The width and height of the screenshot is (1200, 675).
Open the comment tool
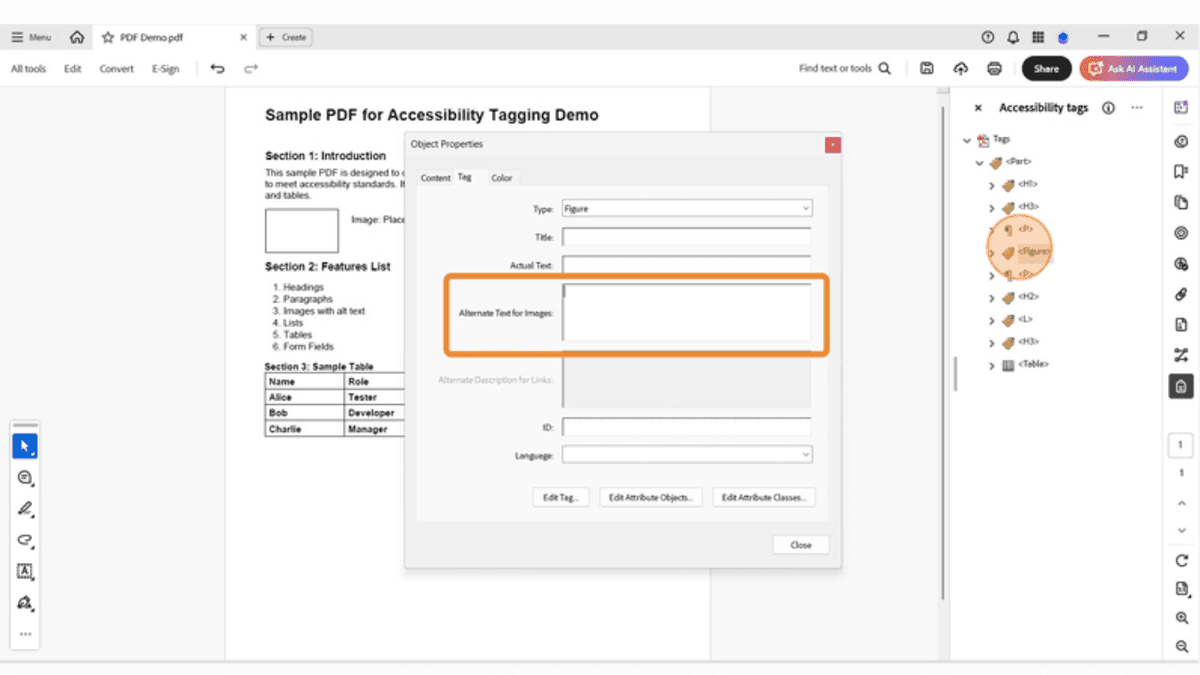[24, 478]
